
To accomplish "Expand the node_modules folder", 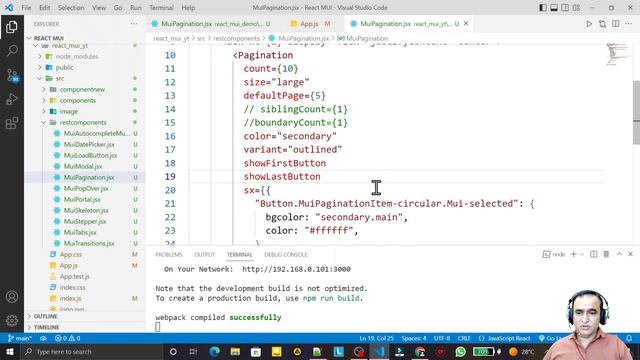I will [77, 56].
